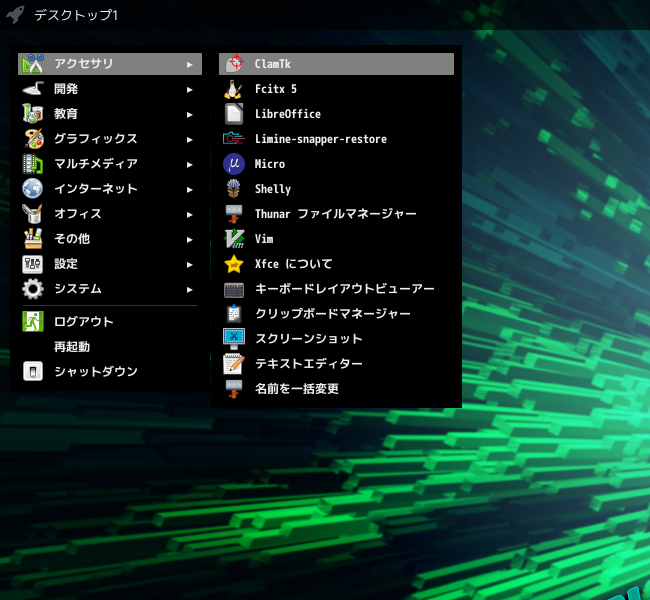Expand the グラフィックス submenu arrow
The height and width of the screenshot is (600, 650).
coord(190,140)
